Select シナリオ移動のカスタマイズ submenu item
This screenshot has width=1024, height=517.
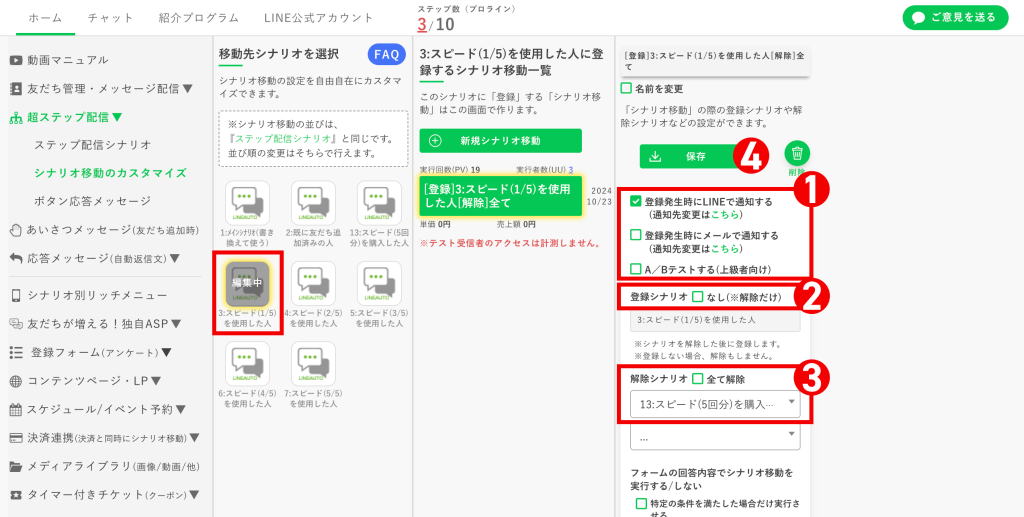[110, 173]
